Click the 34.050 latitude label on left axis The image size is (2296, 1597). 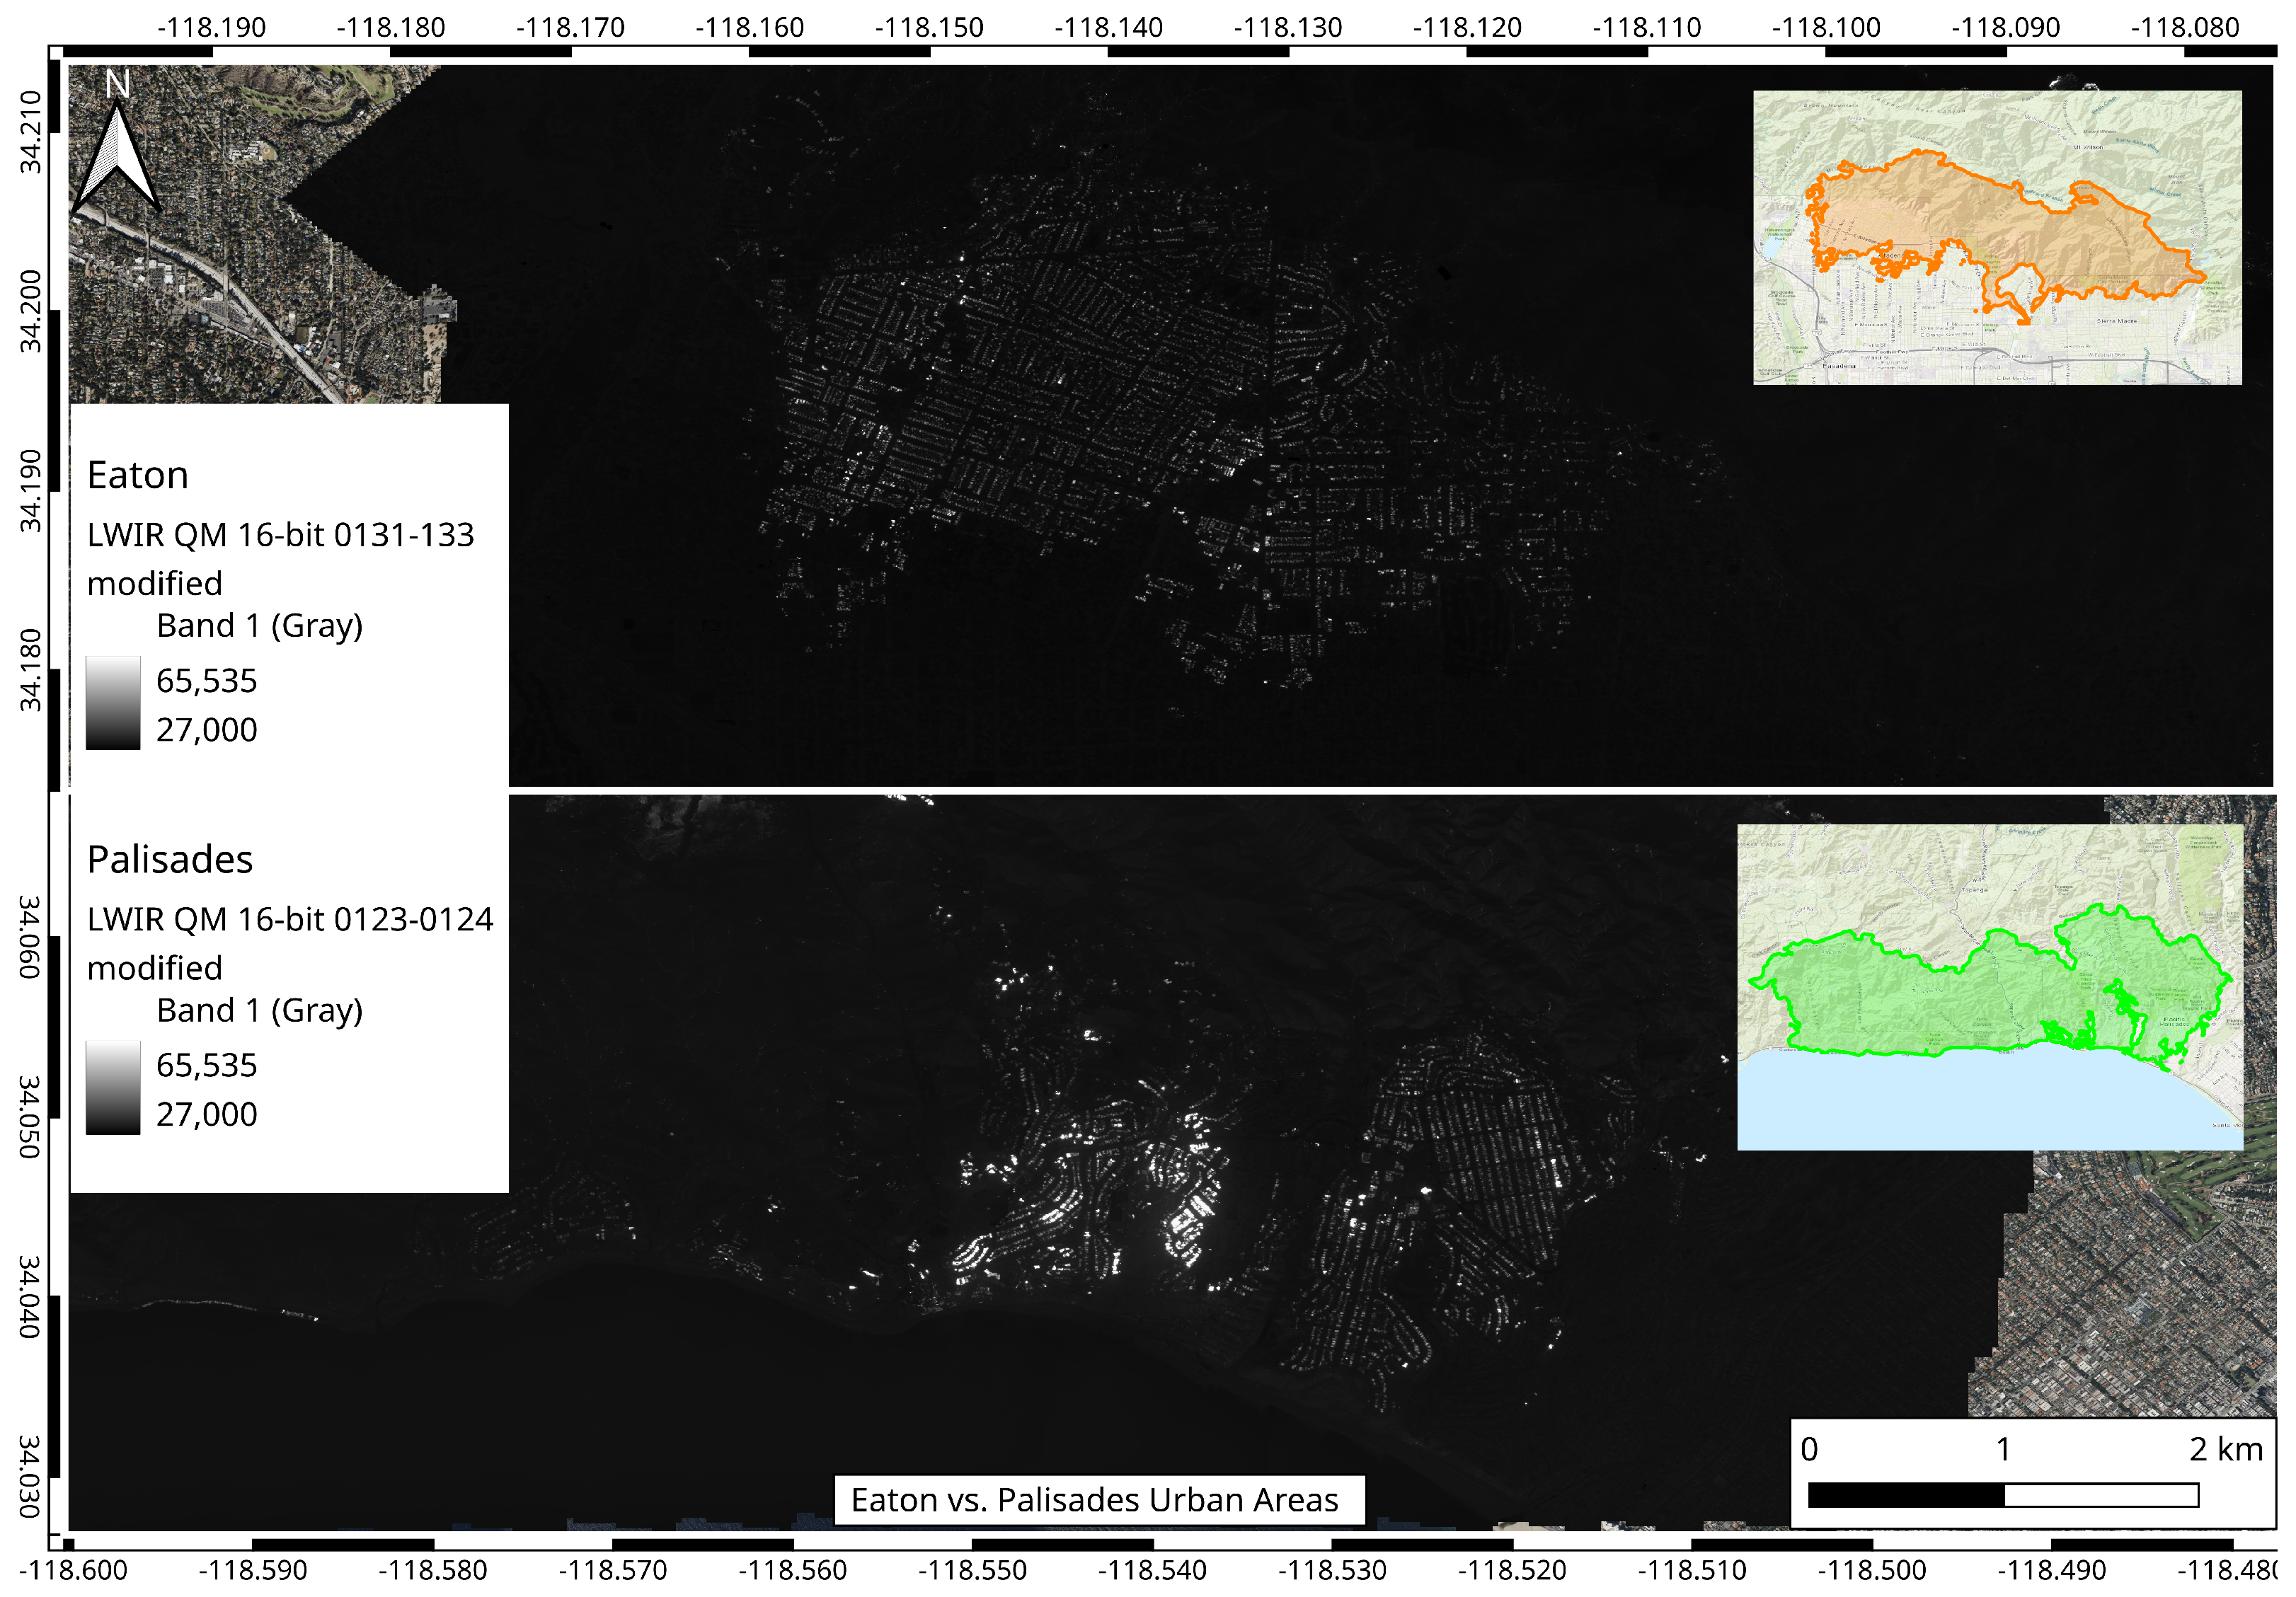[x=30, y=1117]
